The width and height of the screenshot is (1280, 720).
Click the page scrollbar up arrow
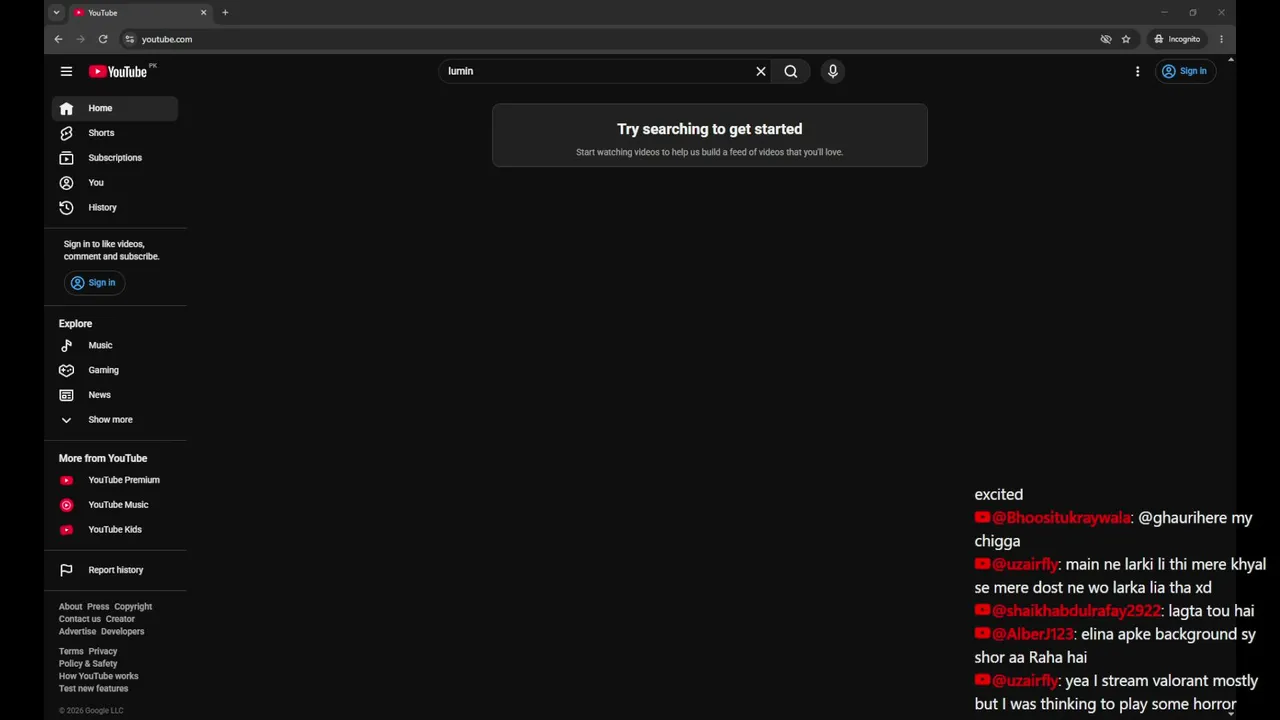pos(1230,60)
